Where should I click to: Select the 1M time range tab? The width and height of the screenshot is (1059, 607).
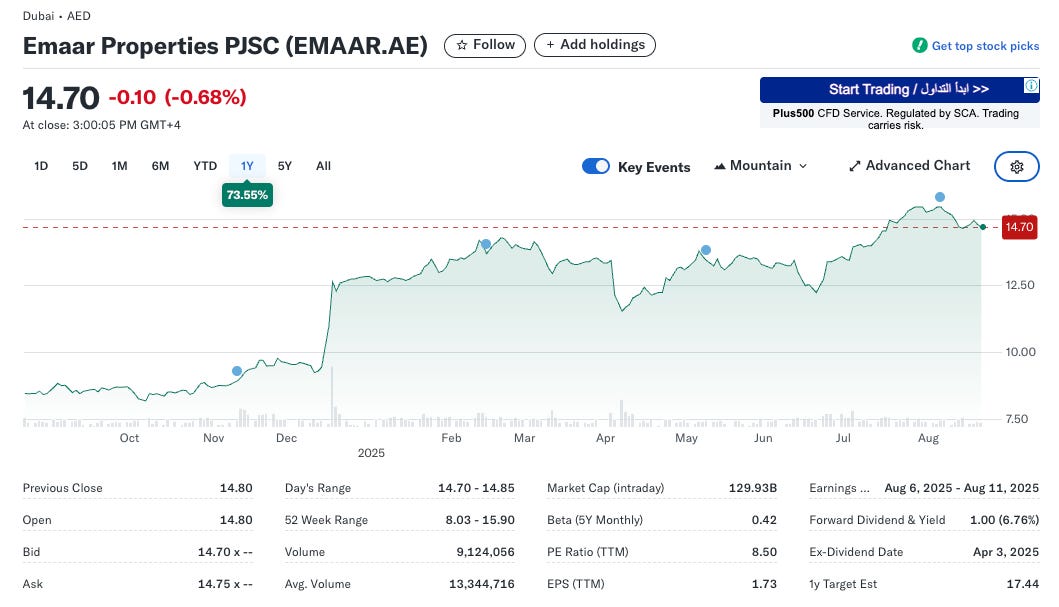click(x=120, y=166)
